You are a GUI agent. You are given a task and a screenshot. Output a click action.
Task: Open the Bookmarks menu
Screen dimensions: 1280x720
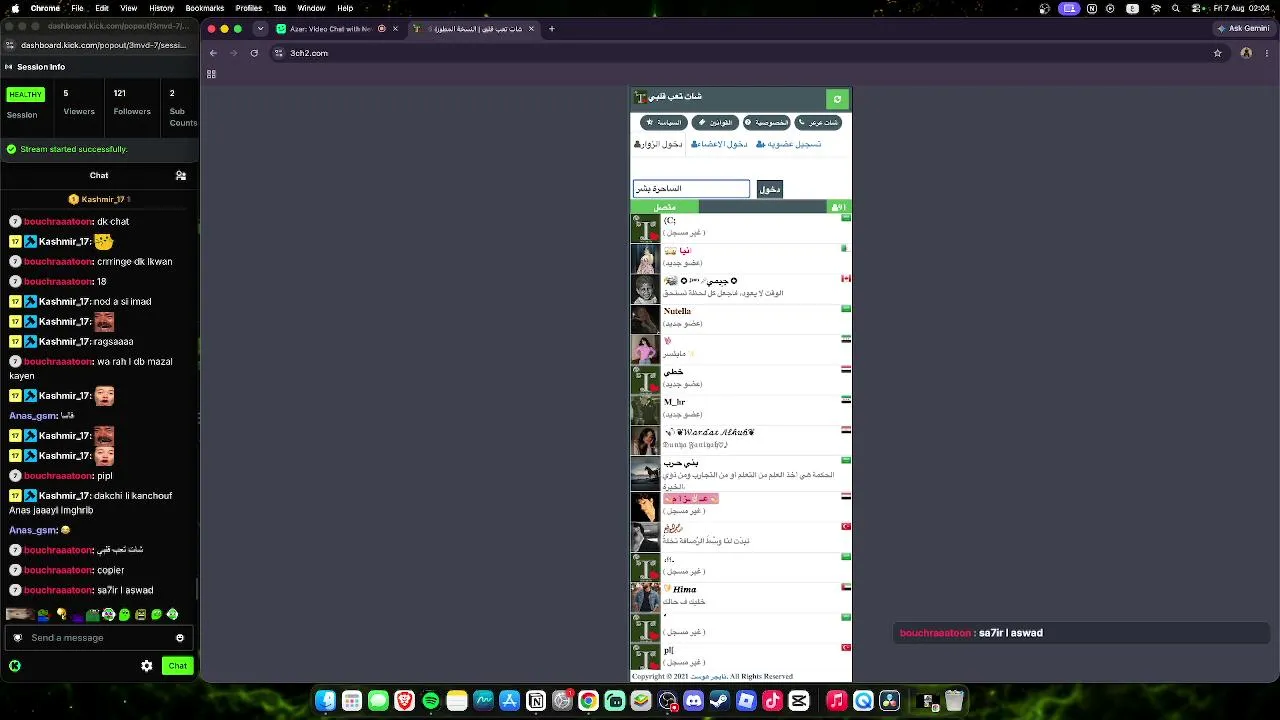205,8
